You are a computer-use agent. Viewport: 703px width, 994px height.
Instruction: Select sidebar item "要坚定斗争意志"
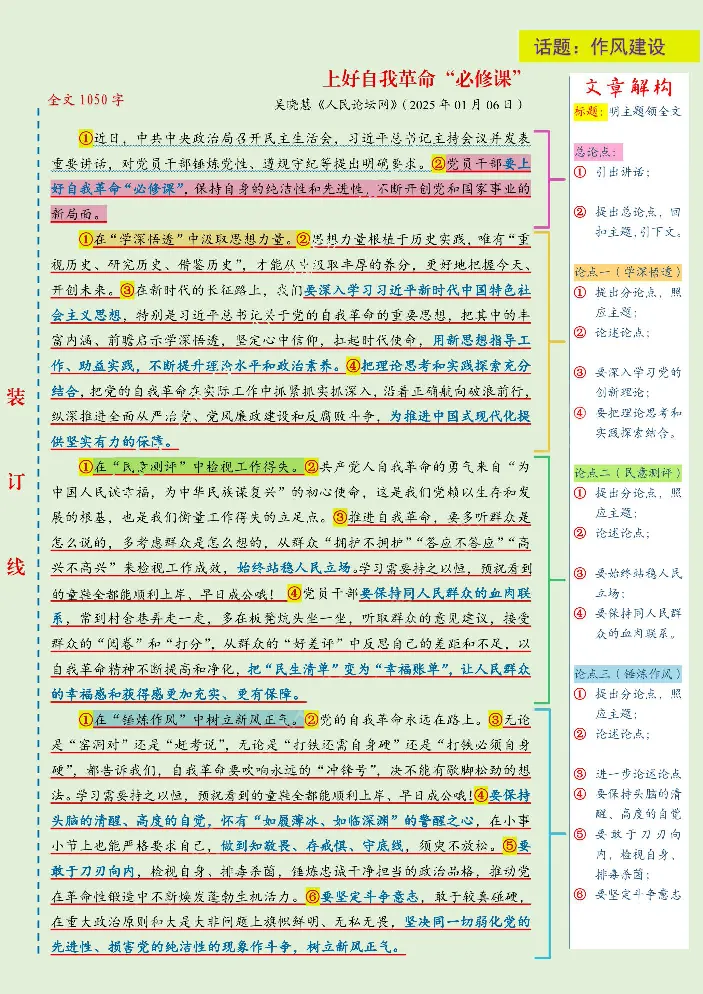(x=638, y=894)
